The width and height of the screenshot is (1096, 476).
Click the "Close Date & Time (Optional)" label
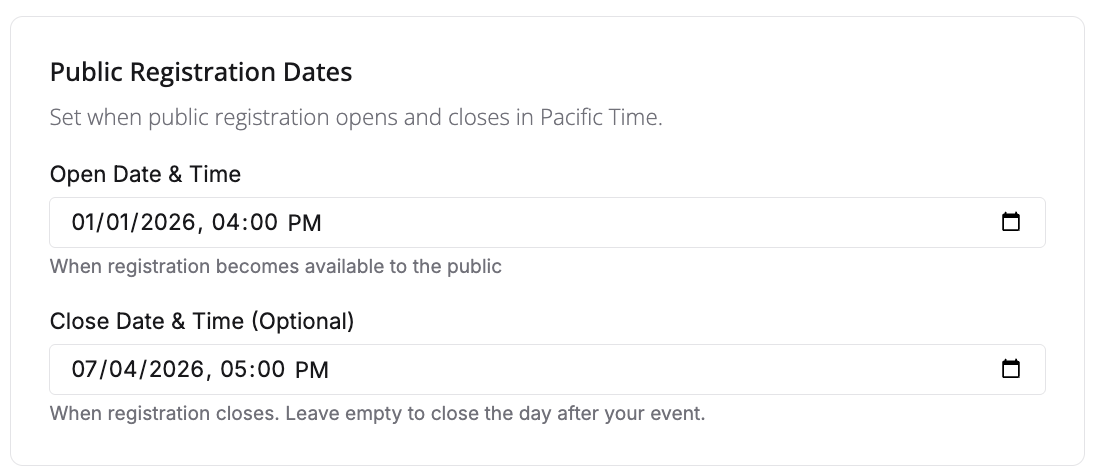[x=201, y=321]
